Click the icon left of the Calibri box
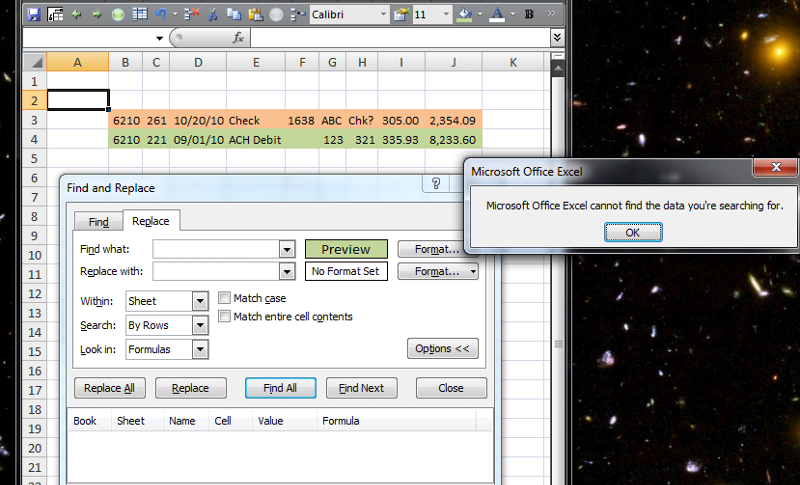Image resolution: width=800 pixels, height=485 pixels. click(298, 14)
